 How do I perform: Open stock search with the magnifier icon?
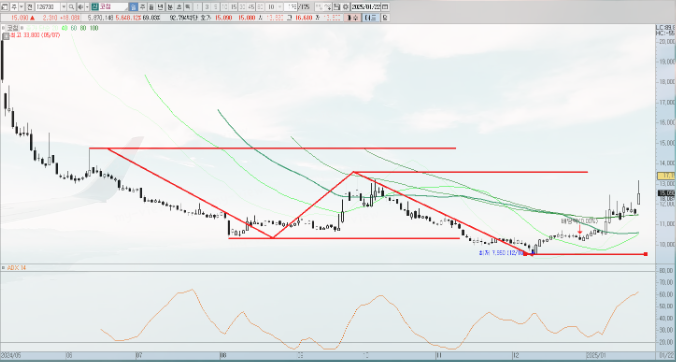pyautogui.click(x=72, y=6)
